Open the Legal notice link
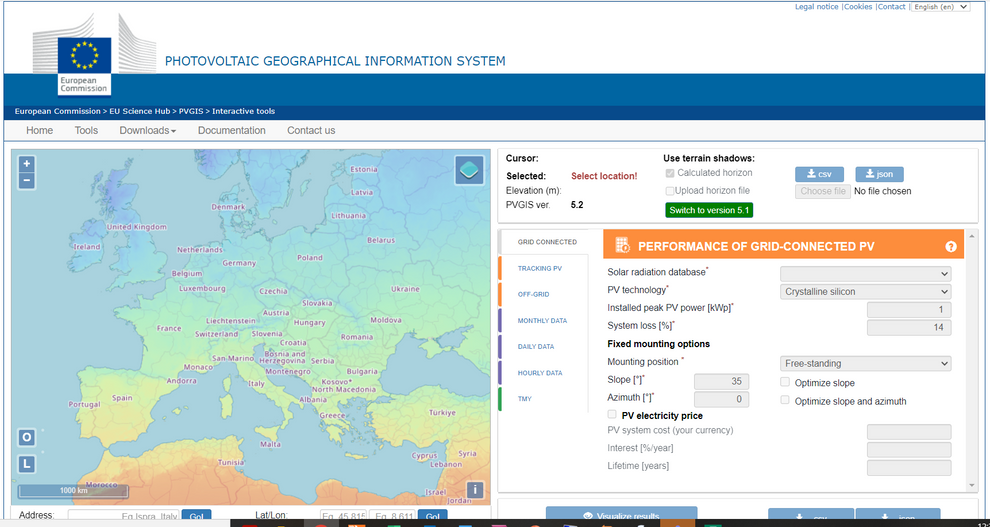The width and height of the screenshot is (990, 527). (x=817, y=6)
